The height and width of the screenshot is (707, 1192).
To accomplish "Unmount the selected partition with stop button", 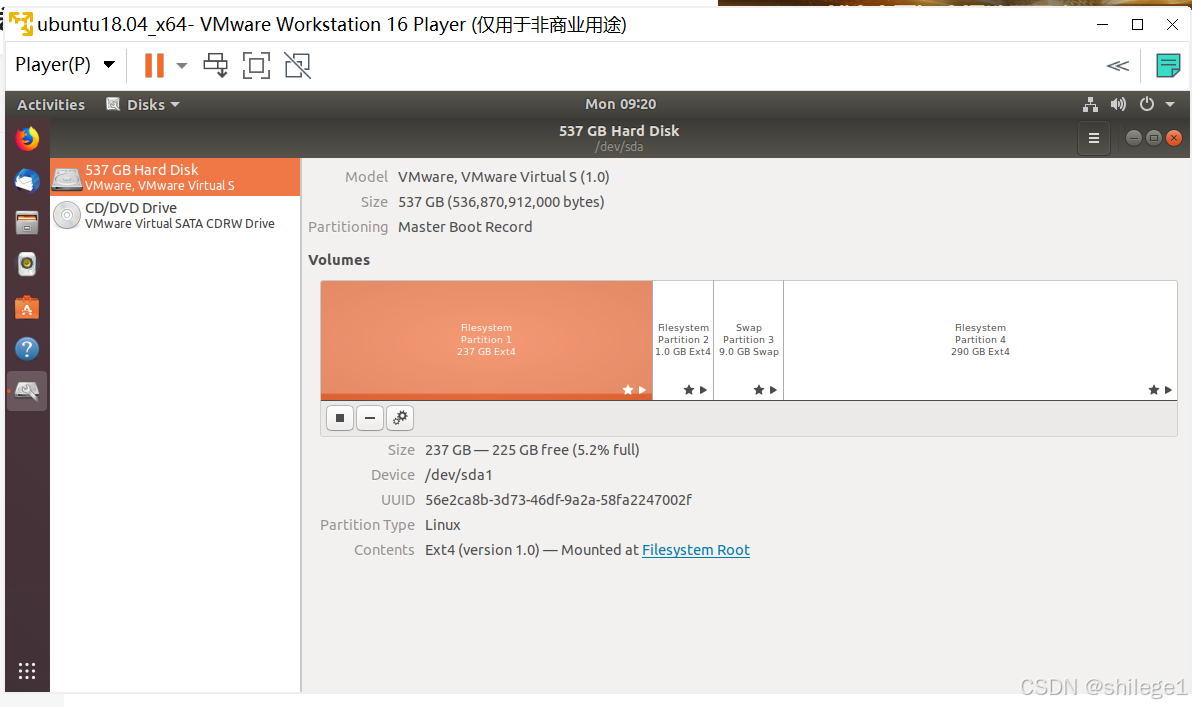I will pyautogui.click(x=340, y=418).
